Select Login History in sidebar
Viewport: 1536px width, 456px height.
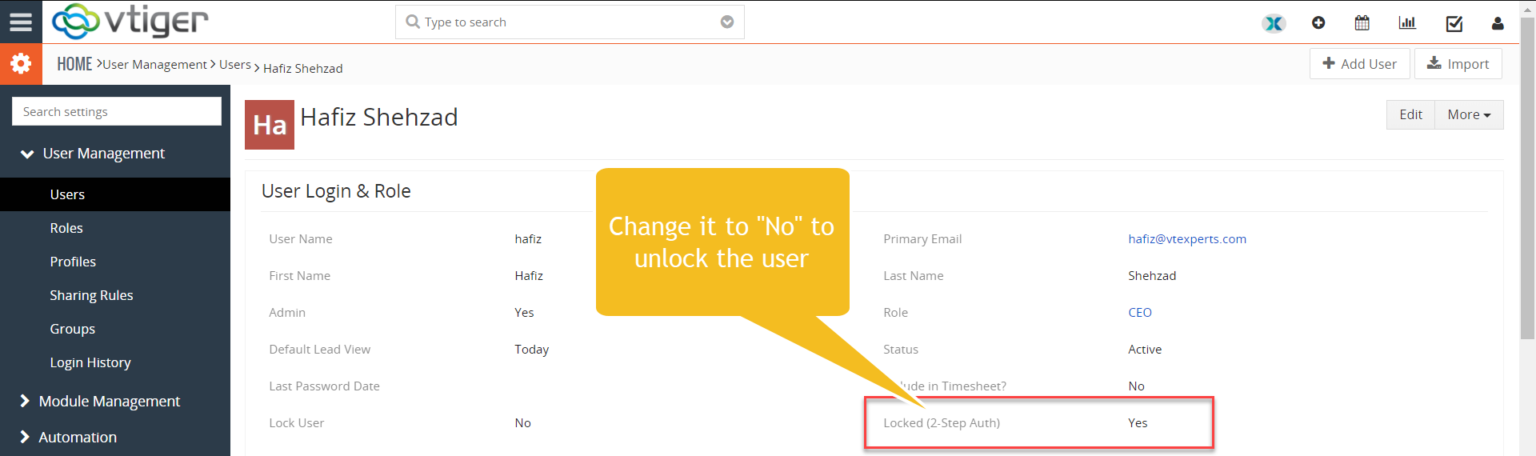[90, 362]
